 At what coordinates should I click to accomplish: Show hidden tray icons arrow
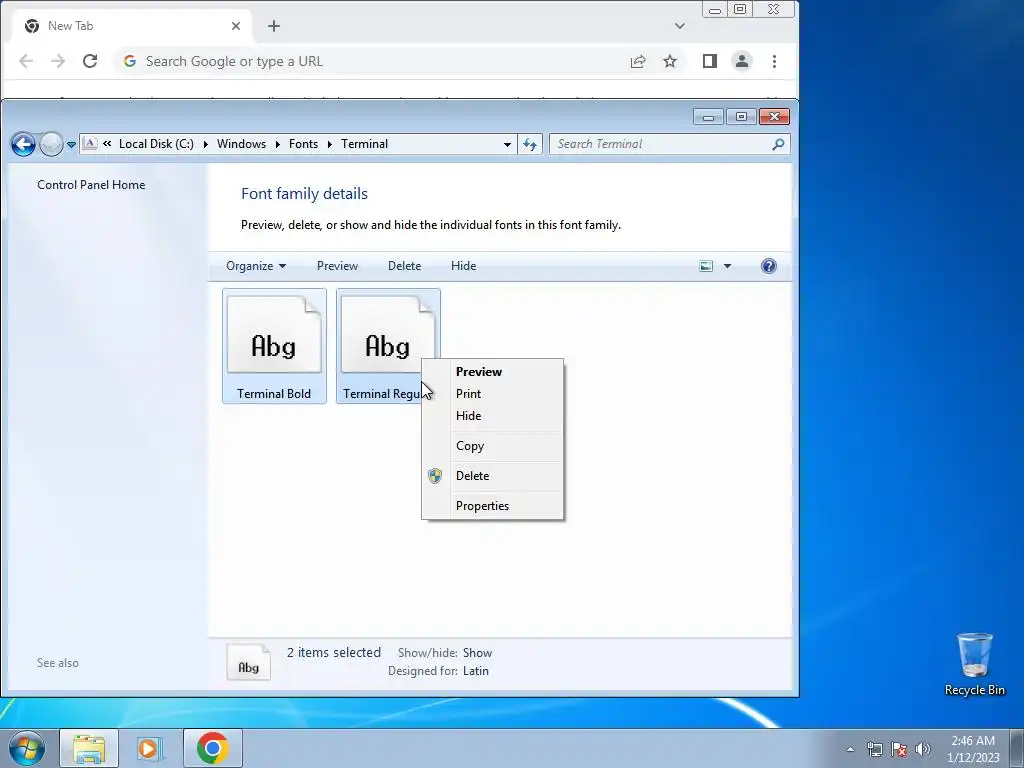(850, 749)
